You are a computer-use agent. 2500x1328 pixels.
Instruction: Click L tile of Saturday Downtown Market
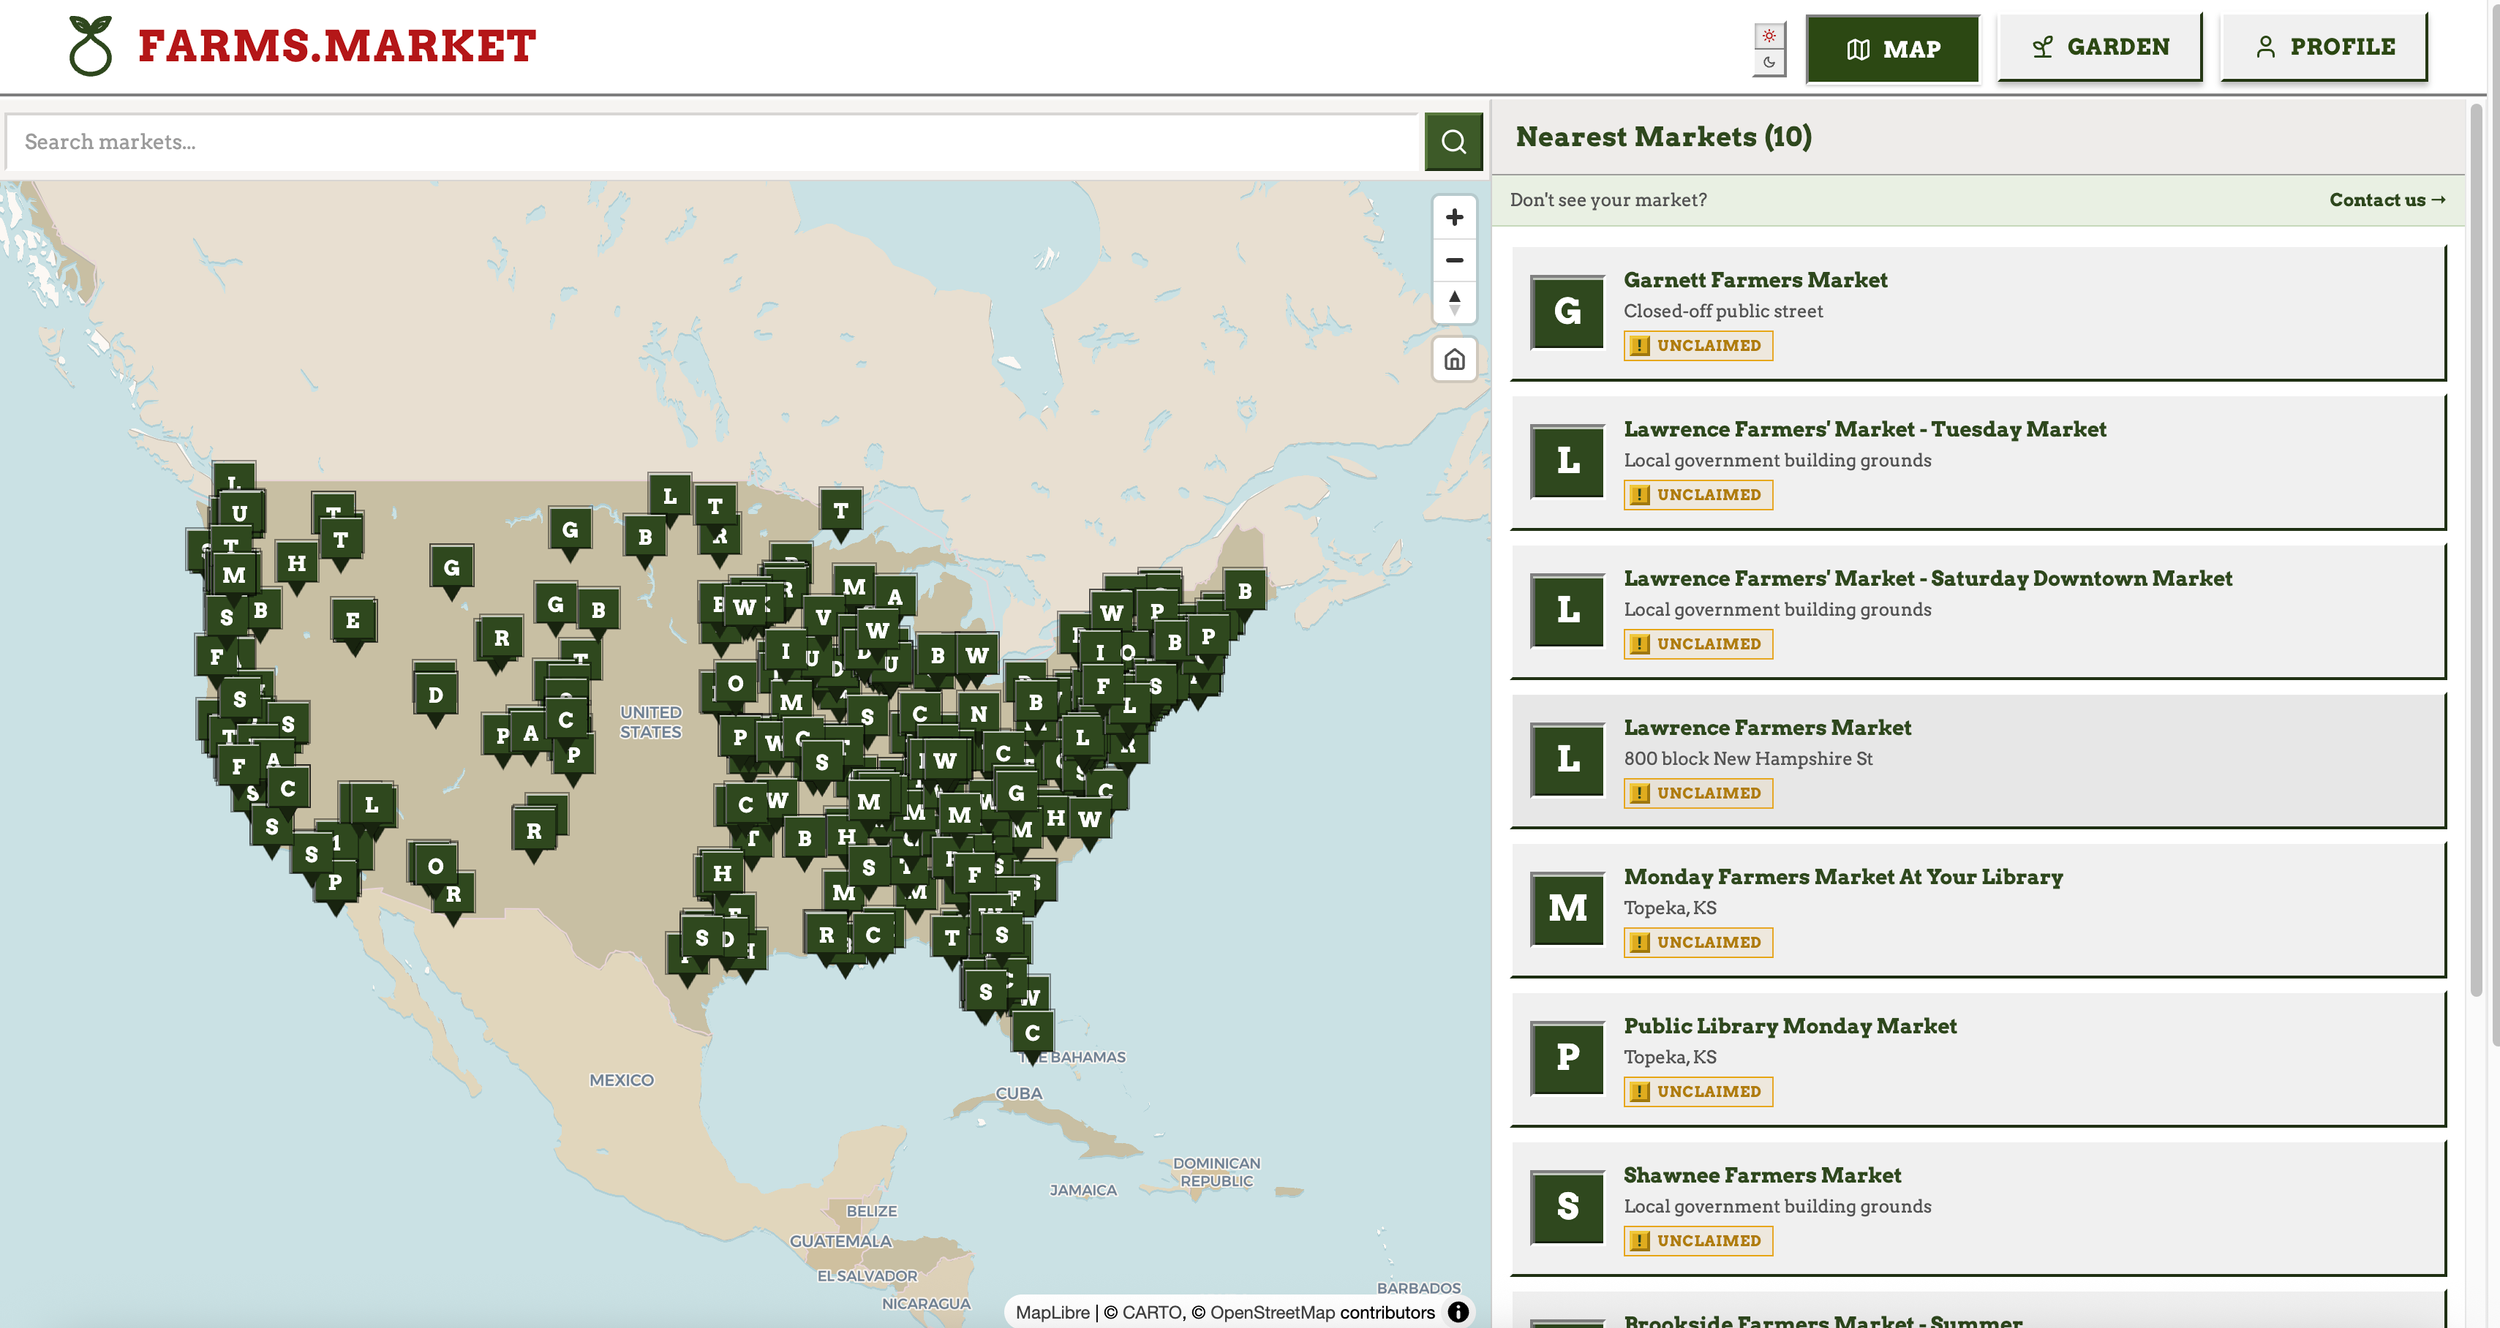coord(1567,610)
